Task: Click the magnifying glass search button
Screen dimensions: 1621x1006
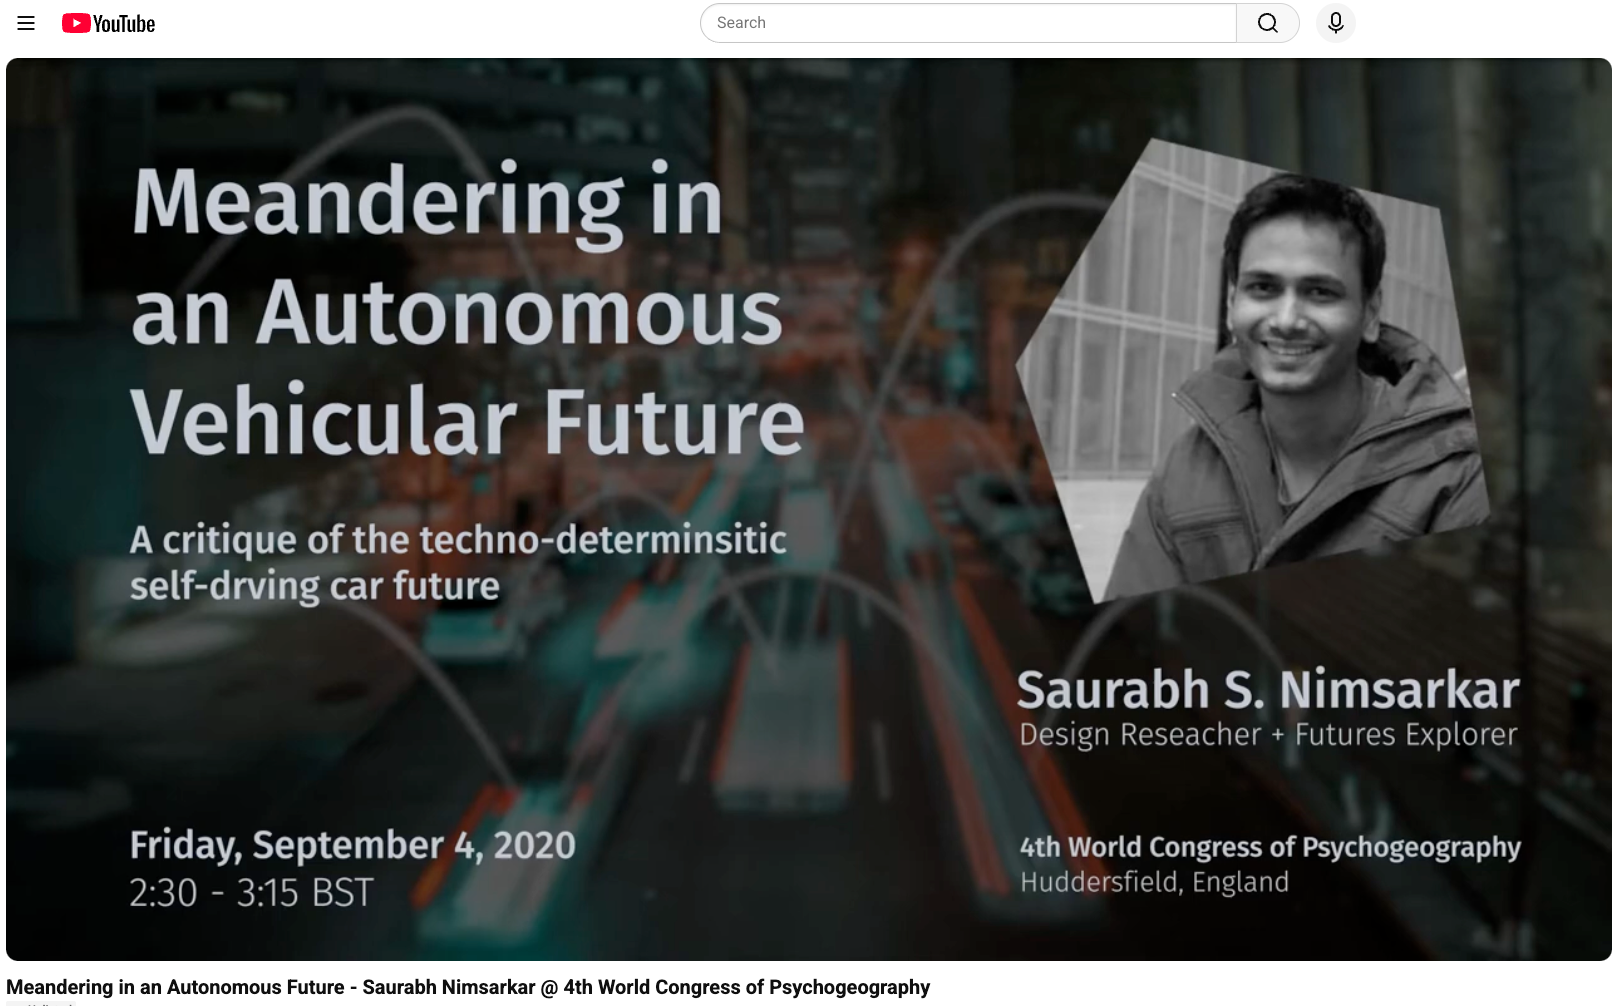Action: coord(1268,23)
